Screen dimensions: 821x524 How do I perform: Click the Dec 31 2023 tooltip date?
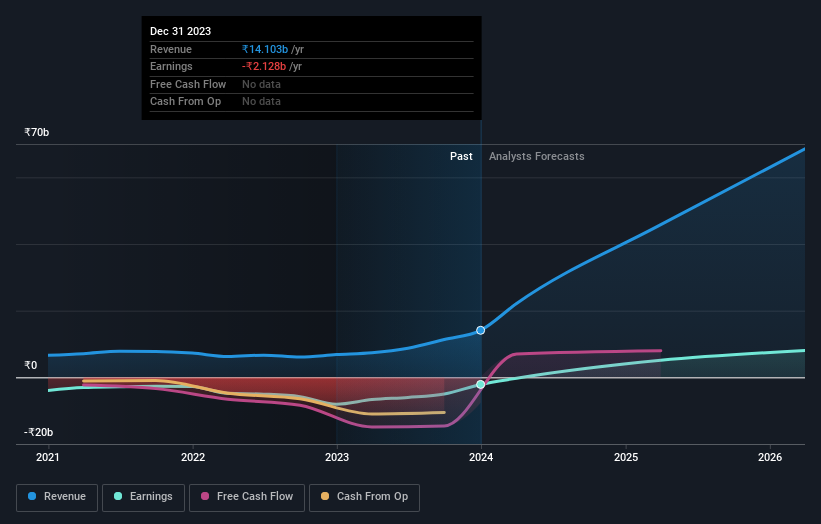pyautogui.click(x=181, y=31)
